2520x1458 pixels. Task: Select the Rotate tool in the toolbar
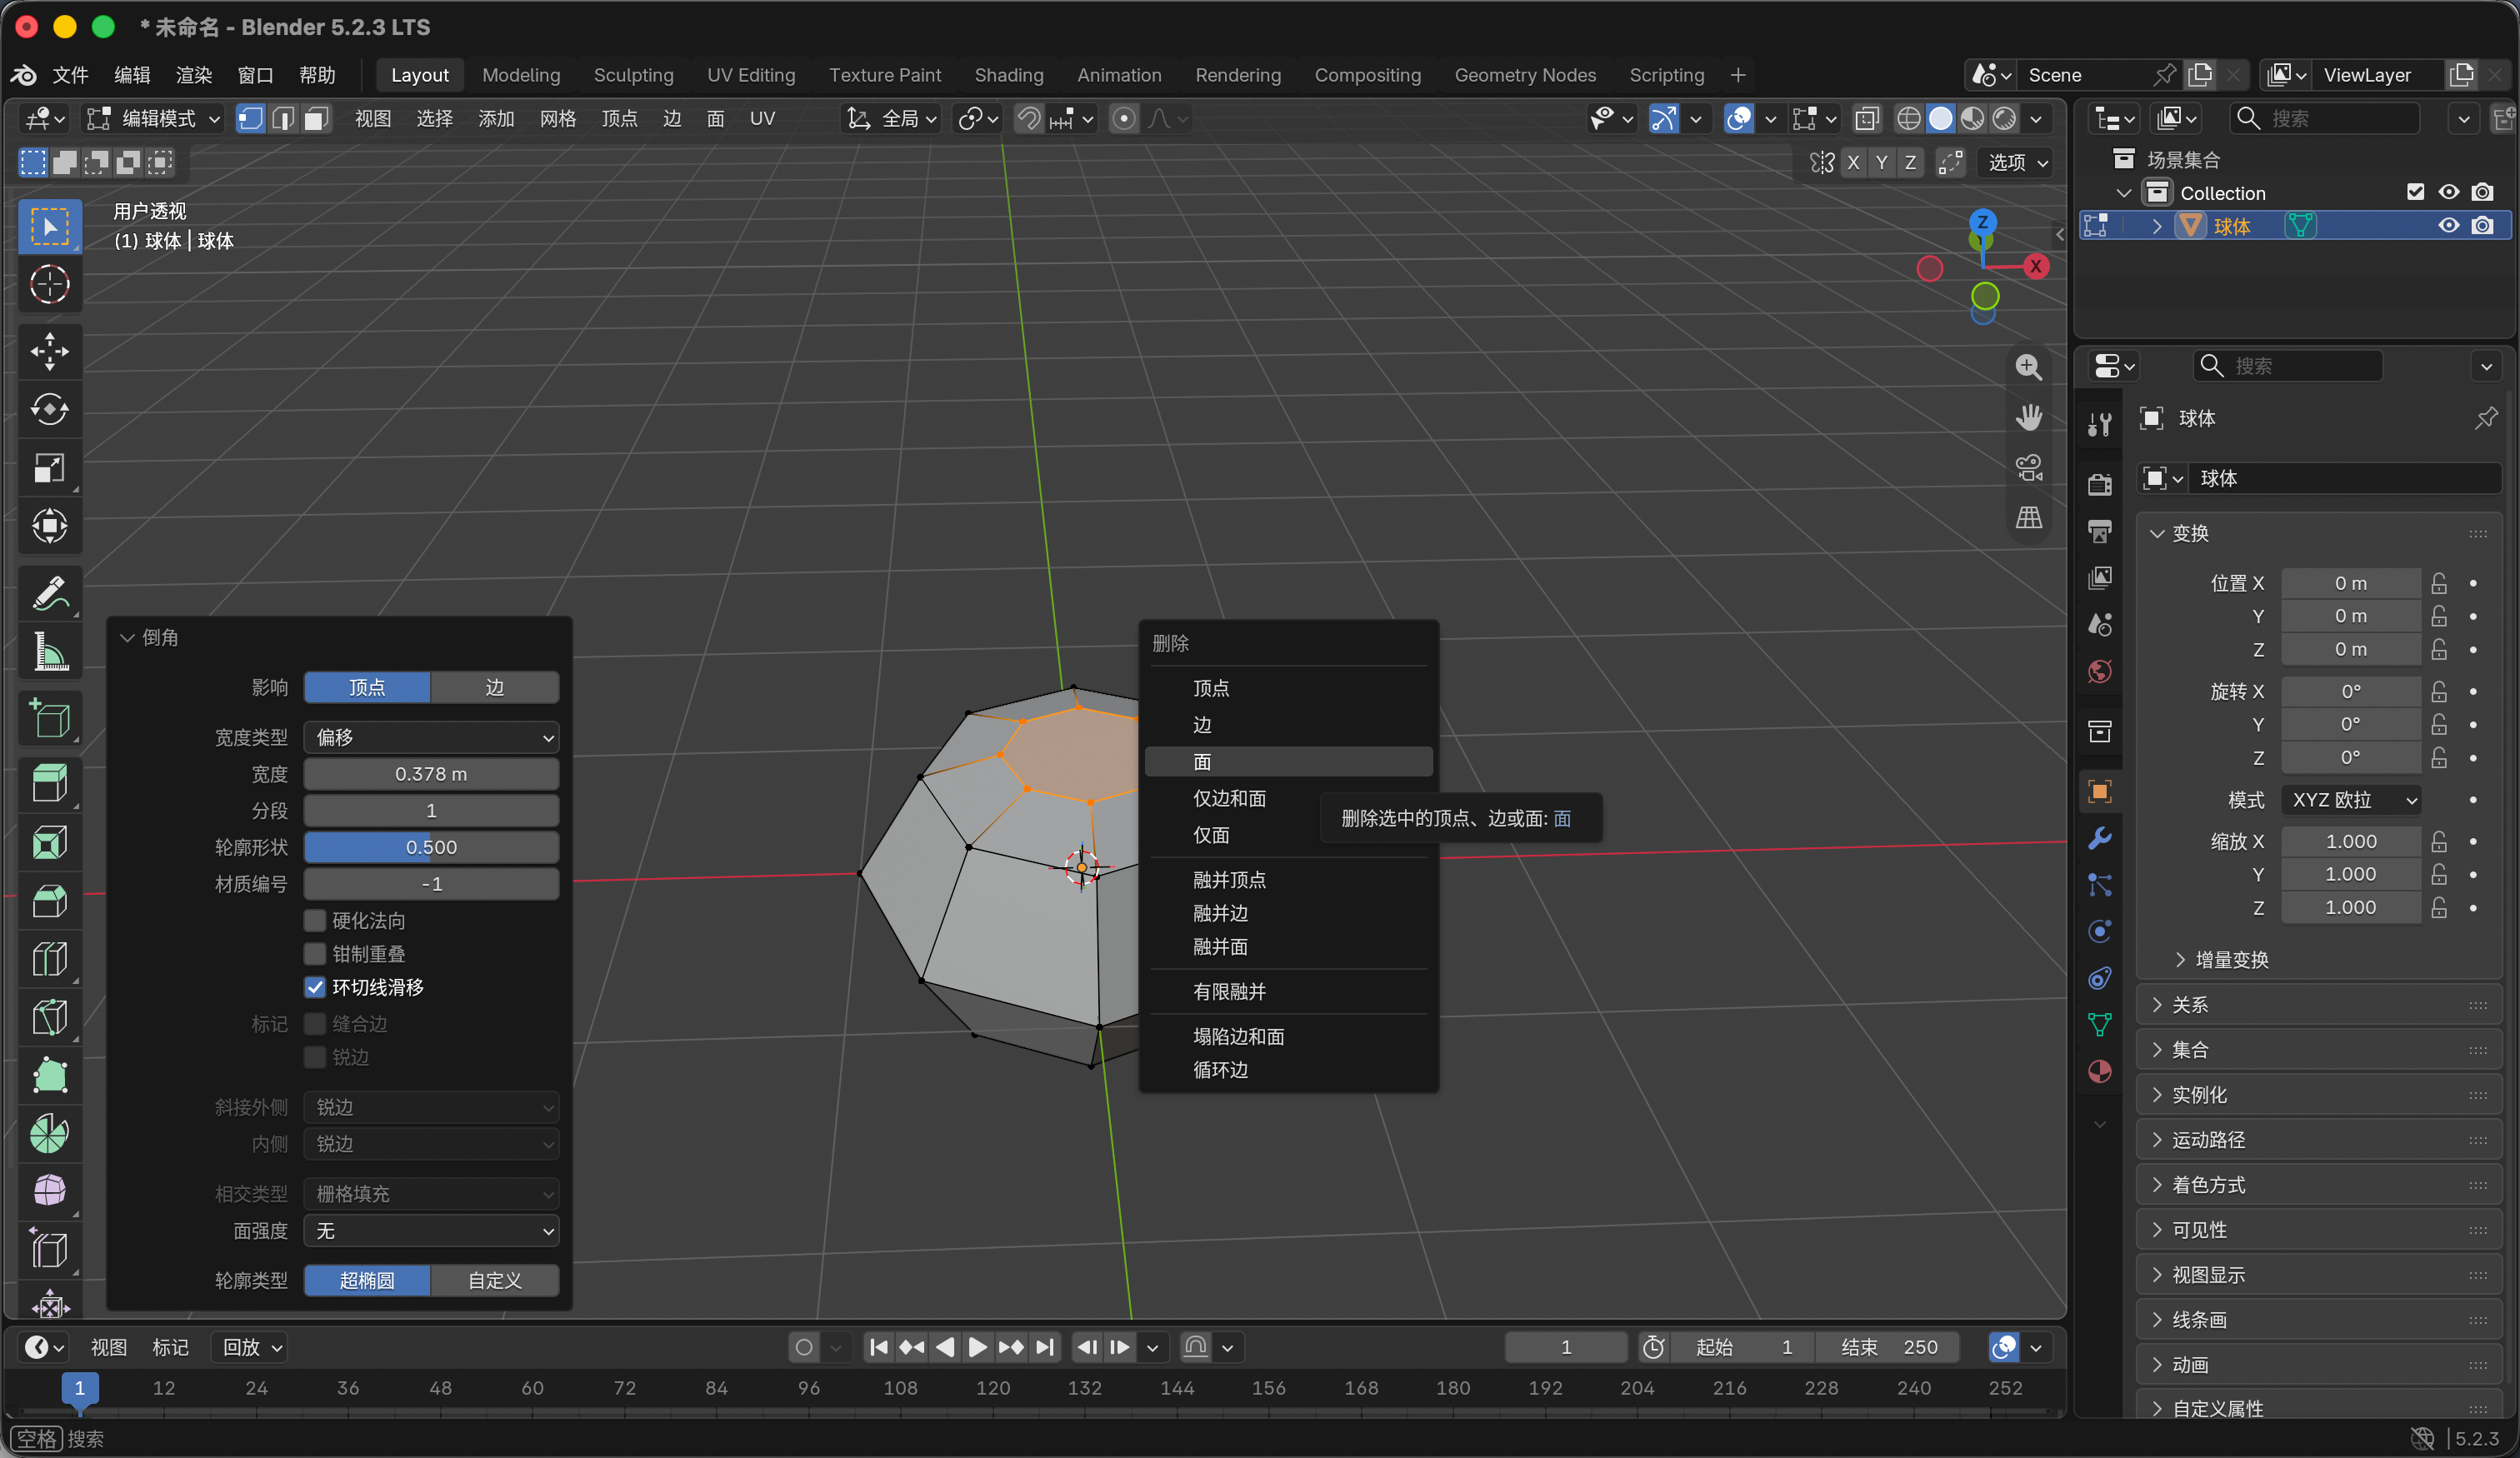point(49,409)
